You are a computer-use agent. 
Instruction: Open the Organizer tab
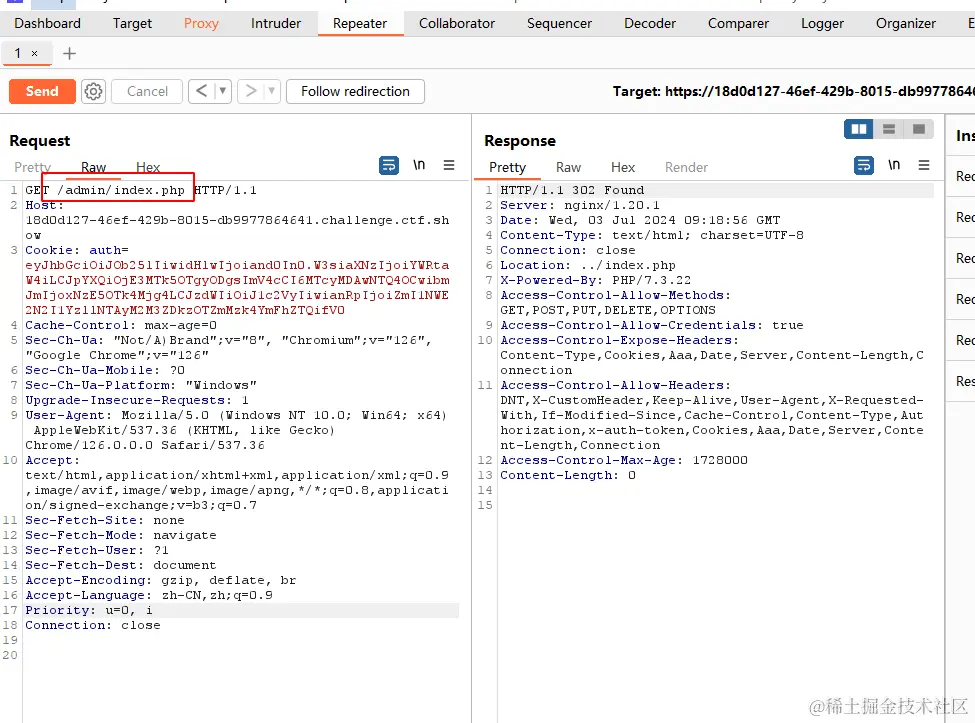905,24
